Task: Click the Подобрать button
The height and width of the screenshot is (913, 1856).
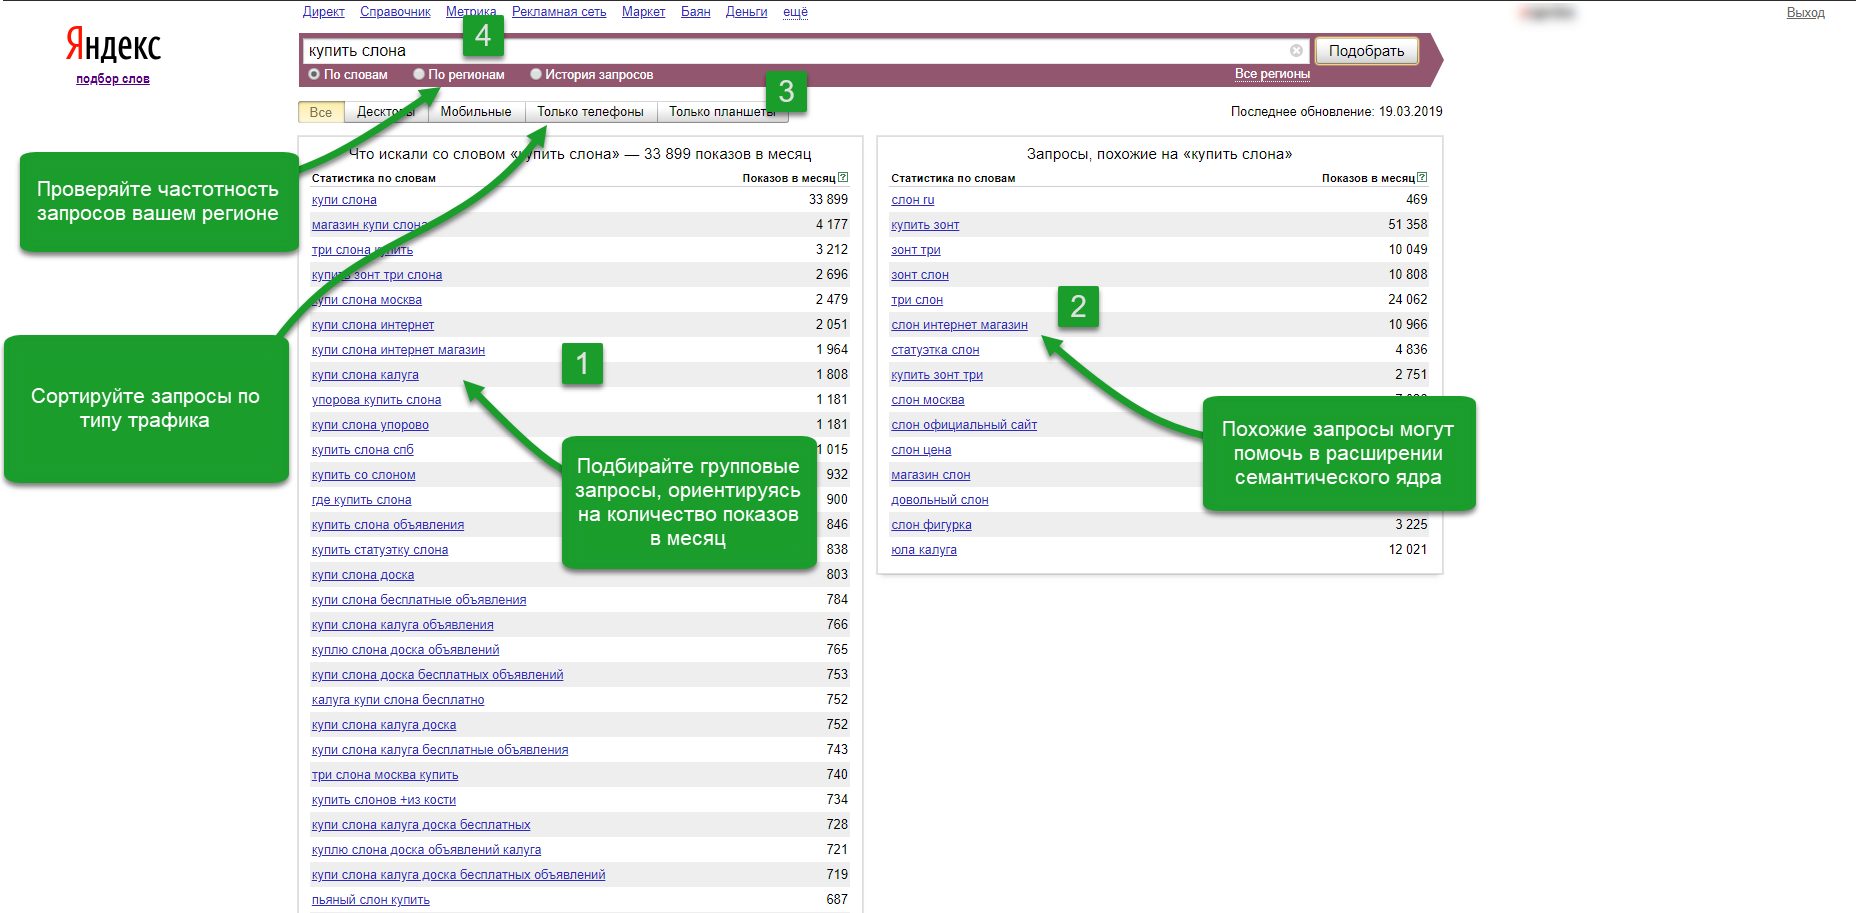Action: (x=1366, y=51)
